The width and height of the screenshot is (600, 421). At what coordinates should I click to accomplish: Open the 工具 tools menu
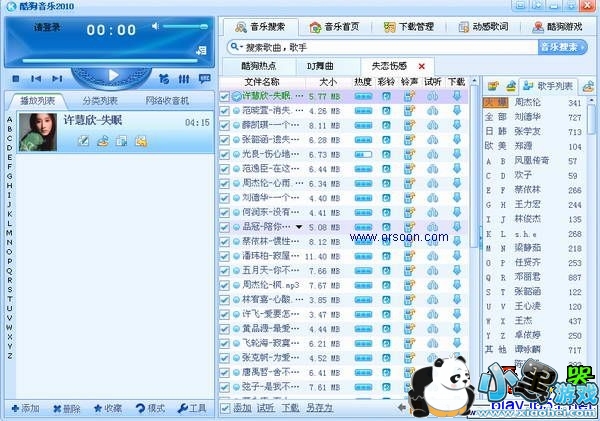click(192, 409)
